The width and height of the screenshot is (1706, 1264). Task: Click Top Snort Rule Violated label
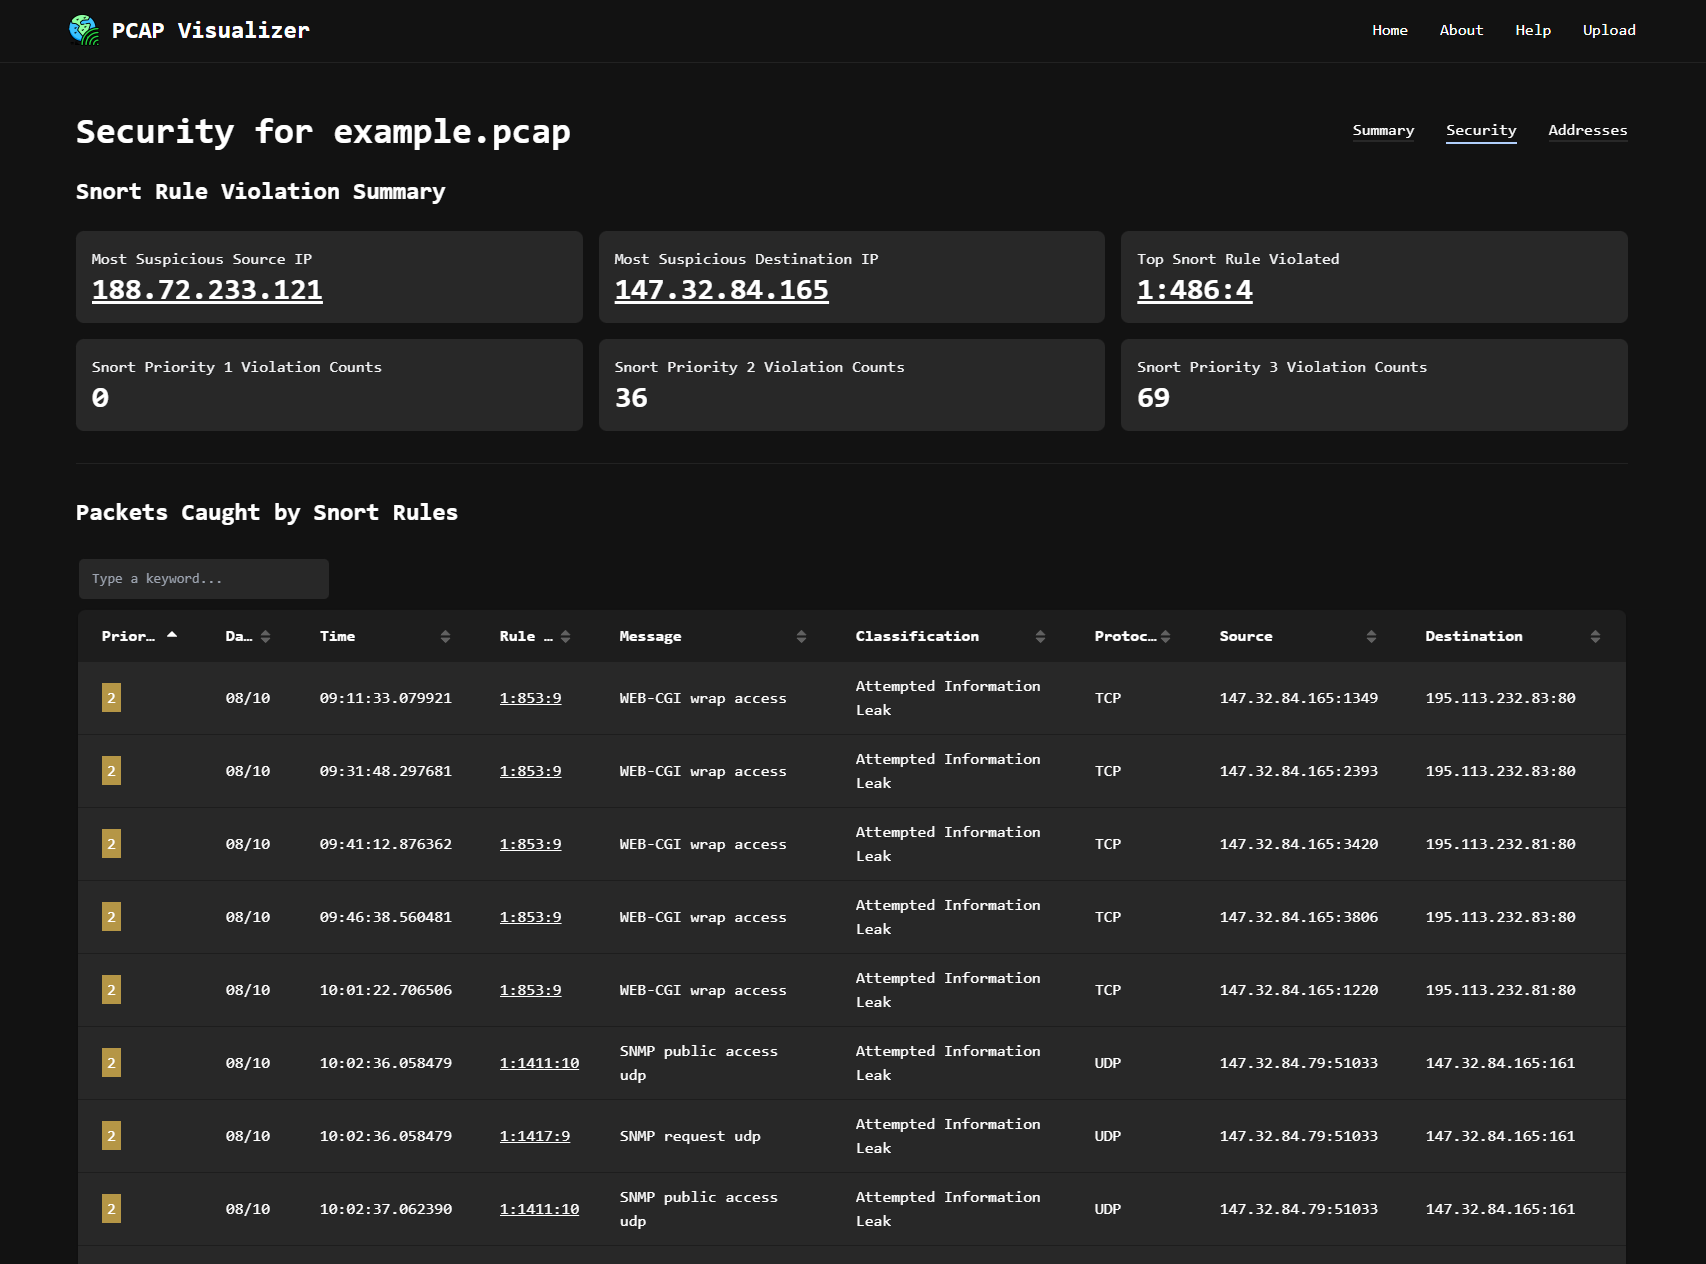pos(1238,259)
